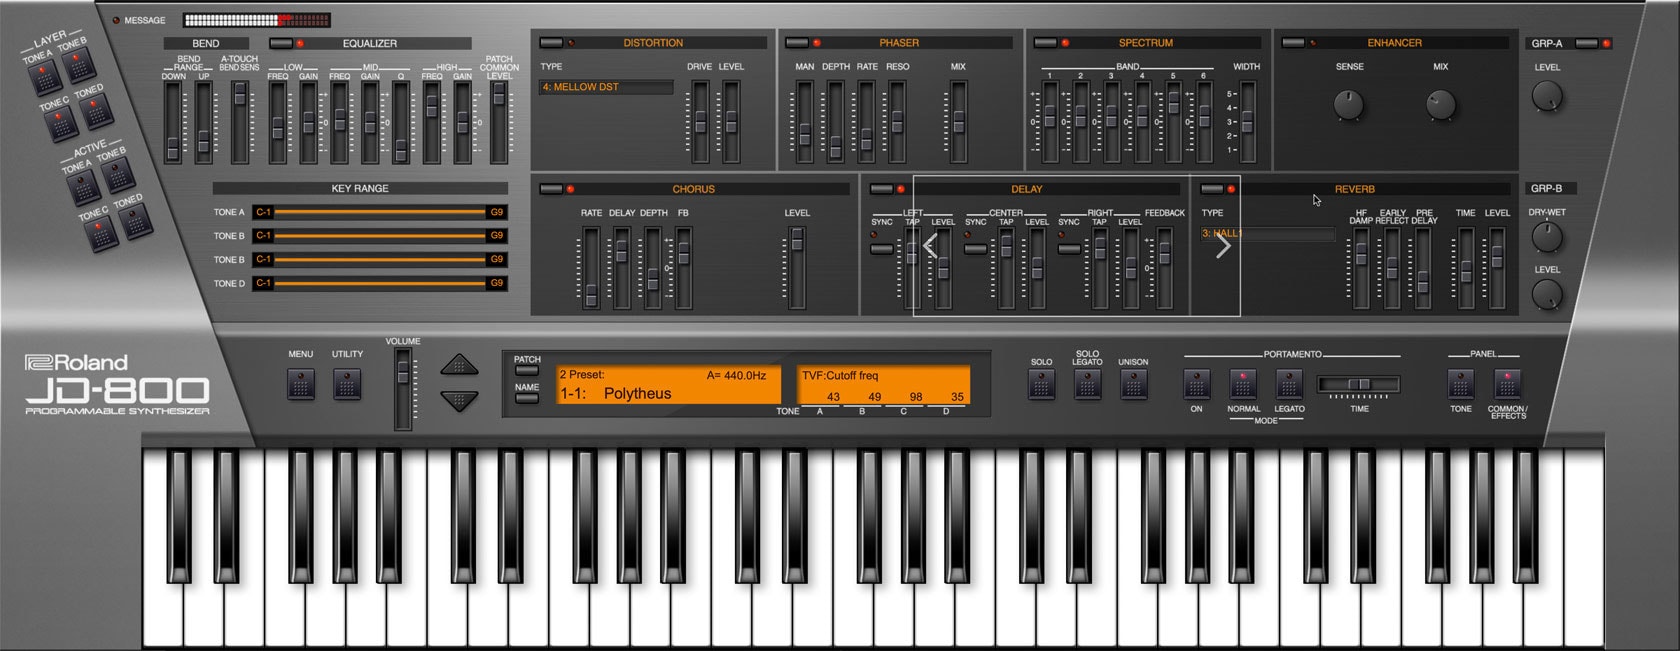Viewport: 1680px width, 651px height.
Task: Switch the panel to Common/Effects
Action: click(x=1507, y=384)
